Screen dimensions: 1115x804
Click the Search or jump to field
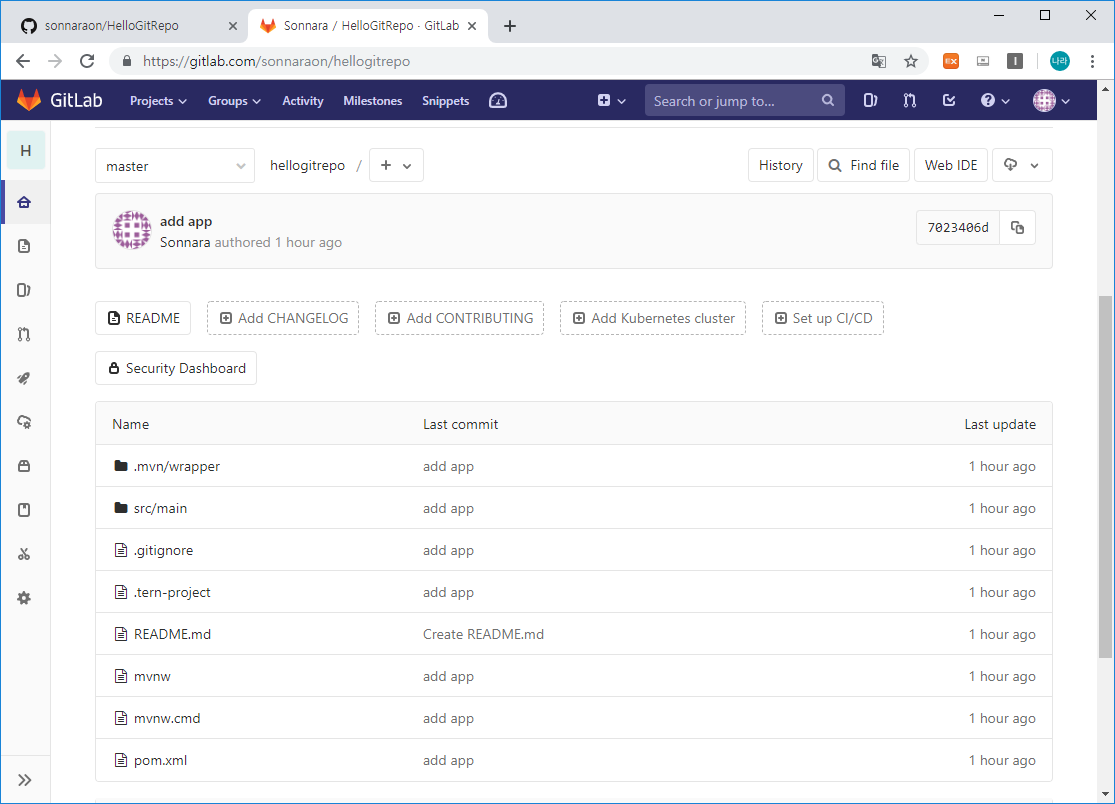[745, 100]
